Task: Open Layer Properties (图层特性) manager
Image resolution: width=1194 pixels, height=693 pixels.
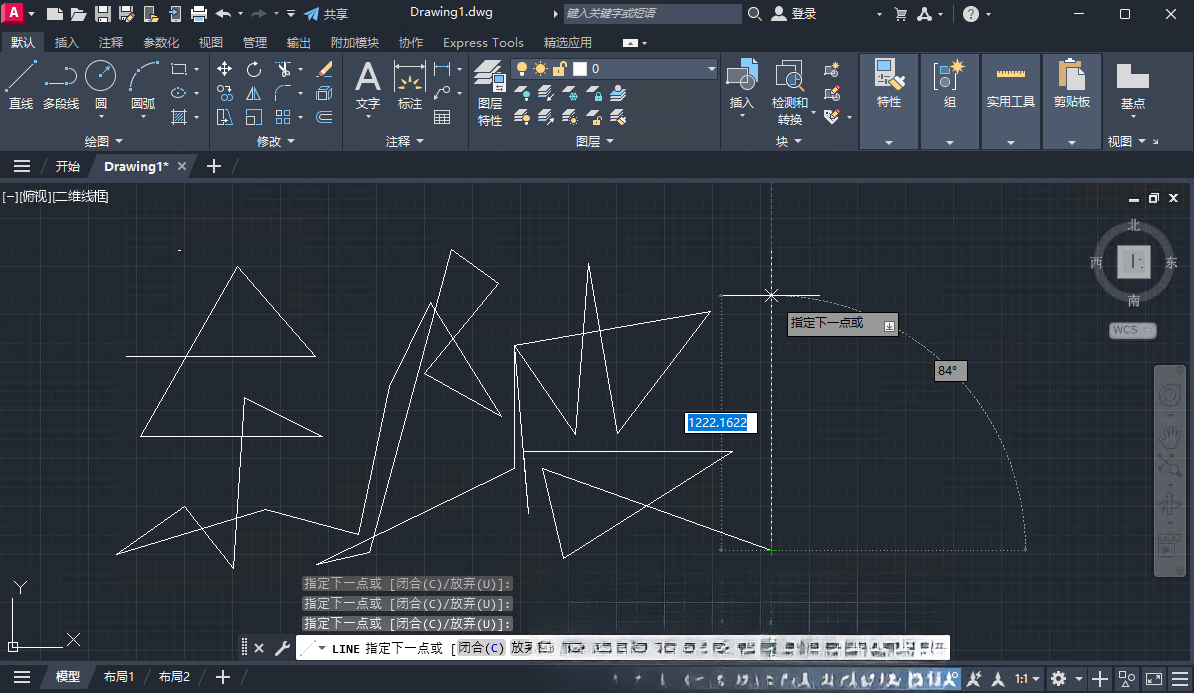Action: 490,93
